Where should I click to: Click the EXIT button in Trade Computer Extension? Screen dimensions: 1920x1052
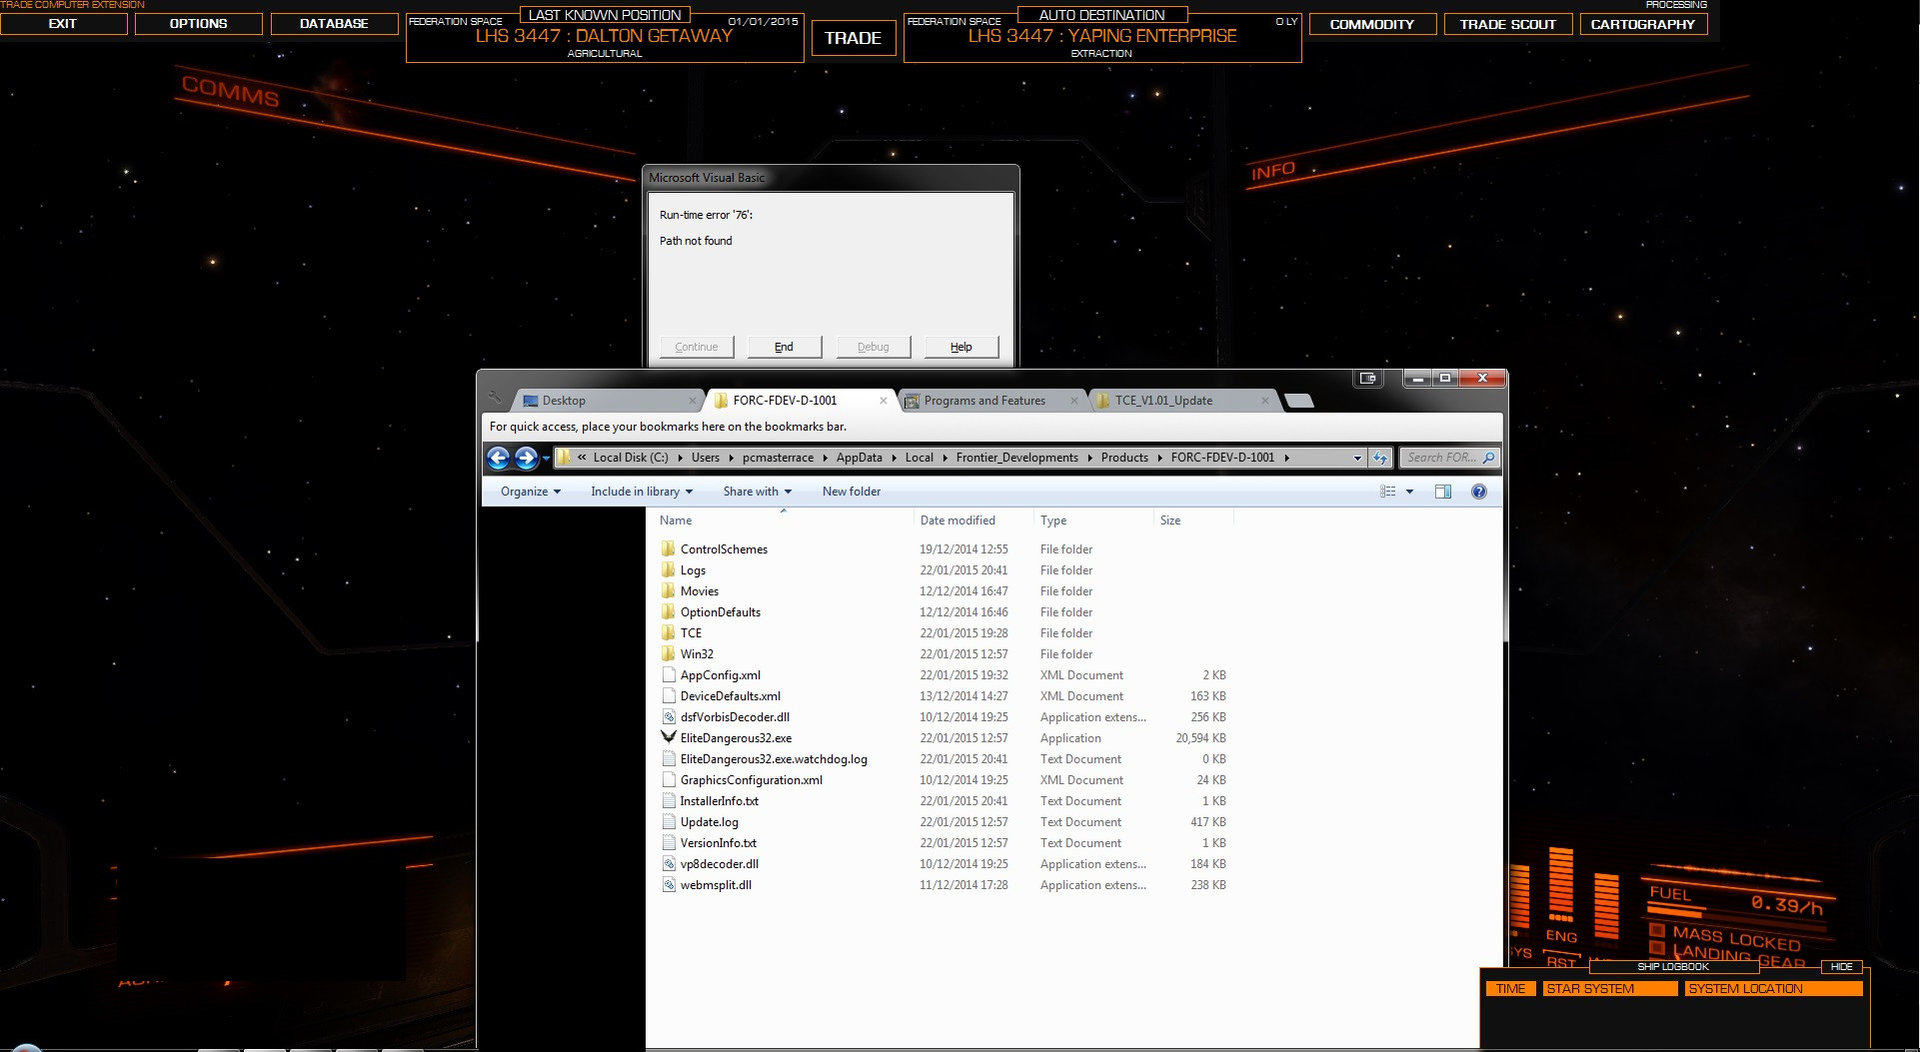(x=62, y=23)
